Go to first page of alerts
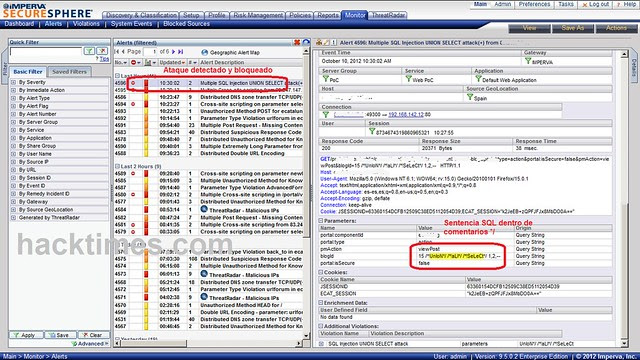This screenshot has height=360, width=640. 117,52
